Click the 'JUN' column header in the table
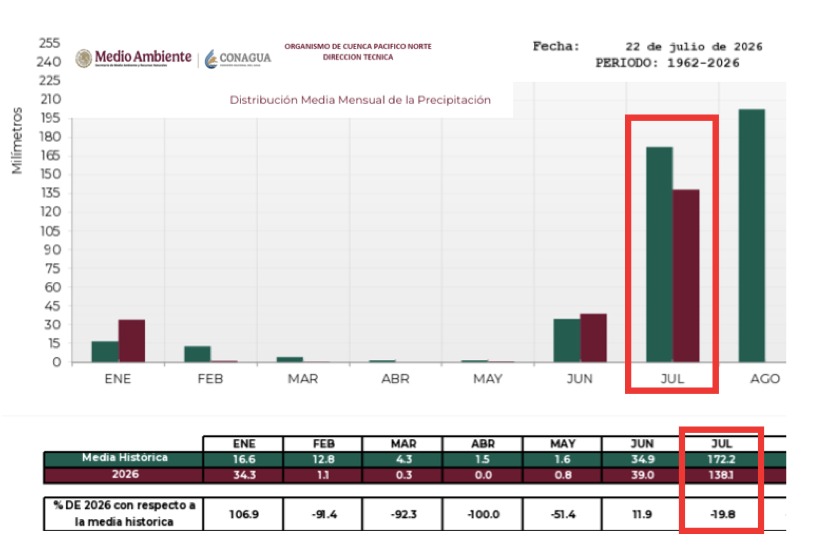 tap(642, 444)
